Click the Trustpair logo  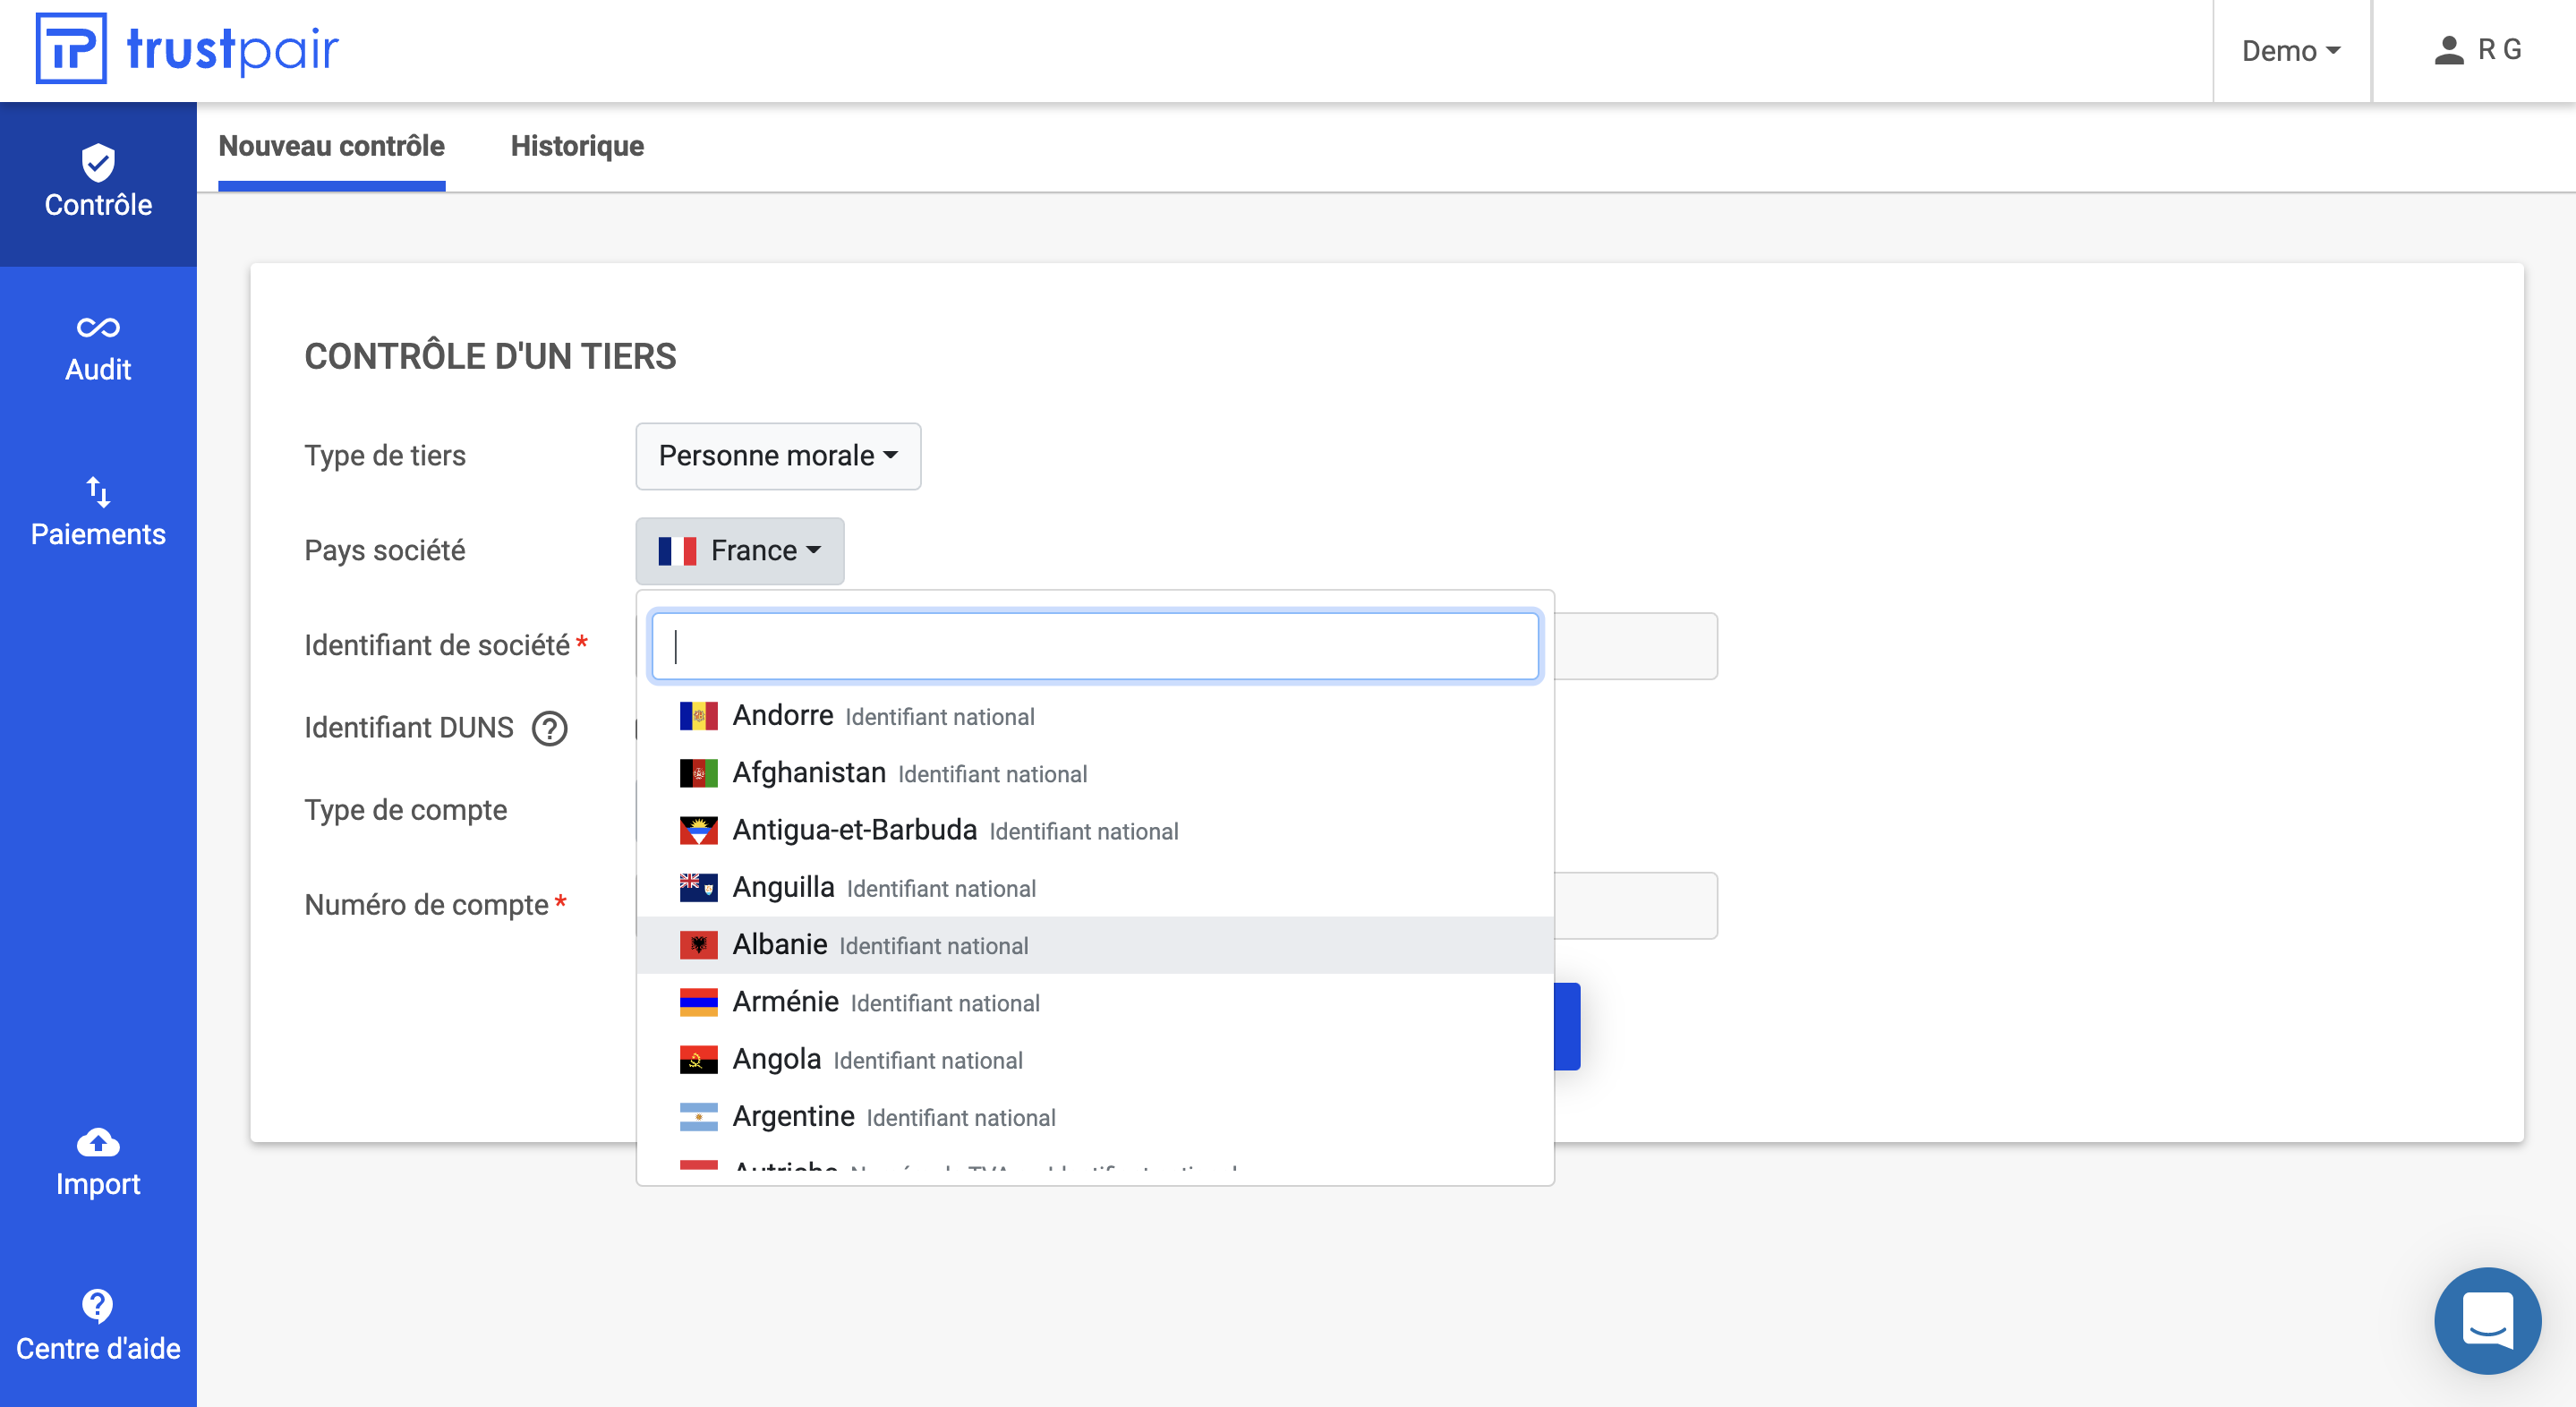[x=185, y=49]
